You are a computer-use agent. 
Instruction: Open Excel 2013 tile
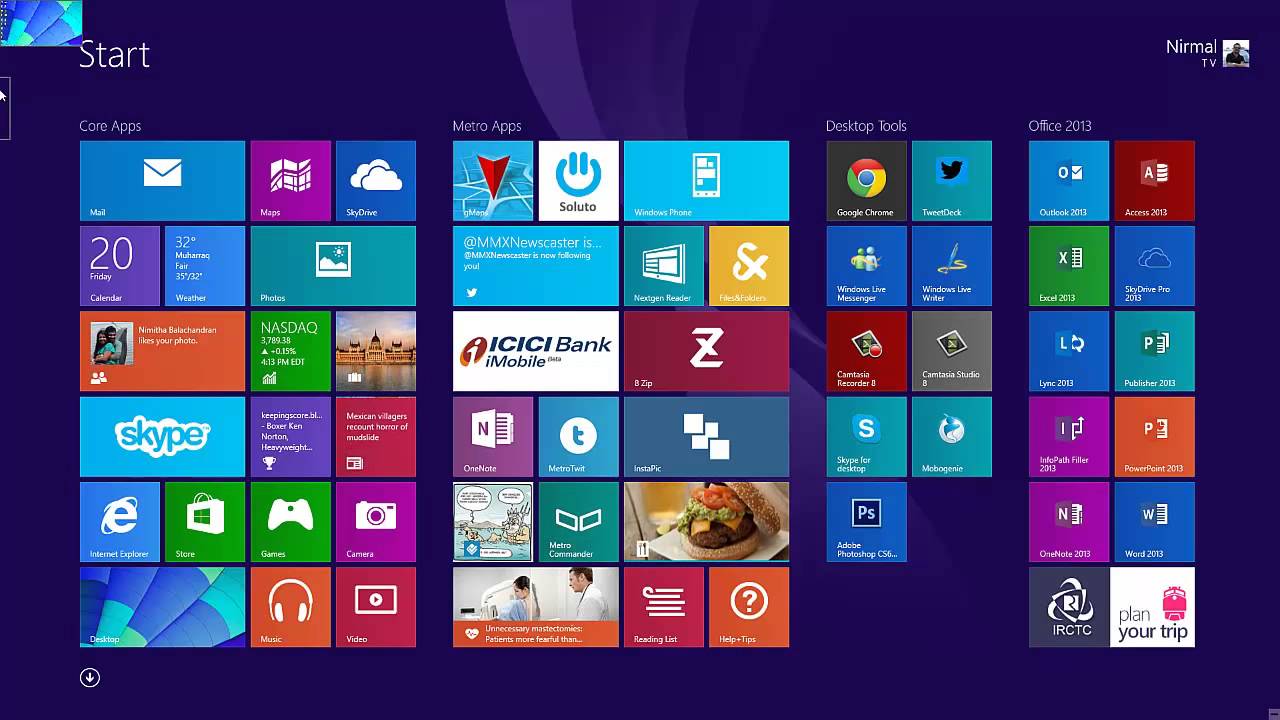(x=1069, y=266)
